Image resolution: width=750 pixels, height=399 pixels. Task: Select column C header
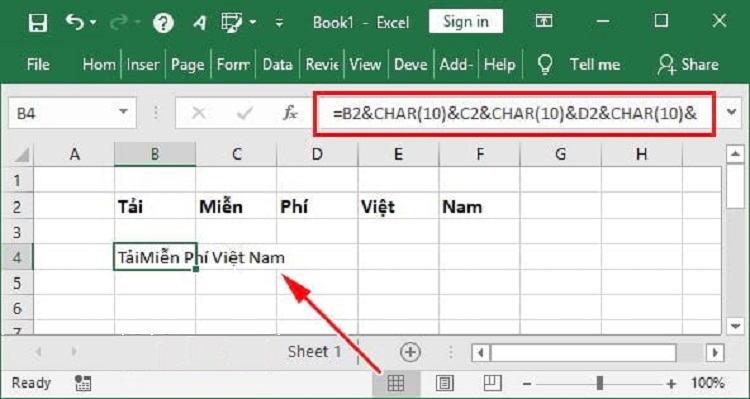pos(236,154)
